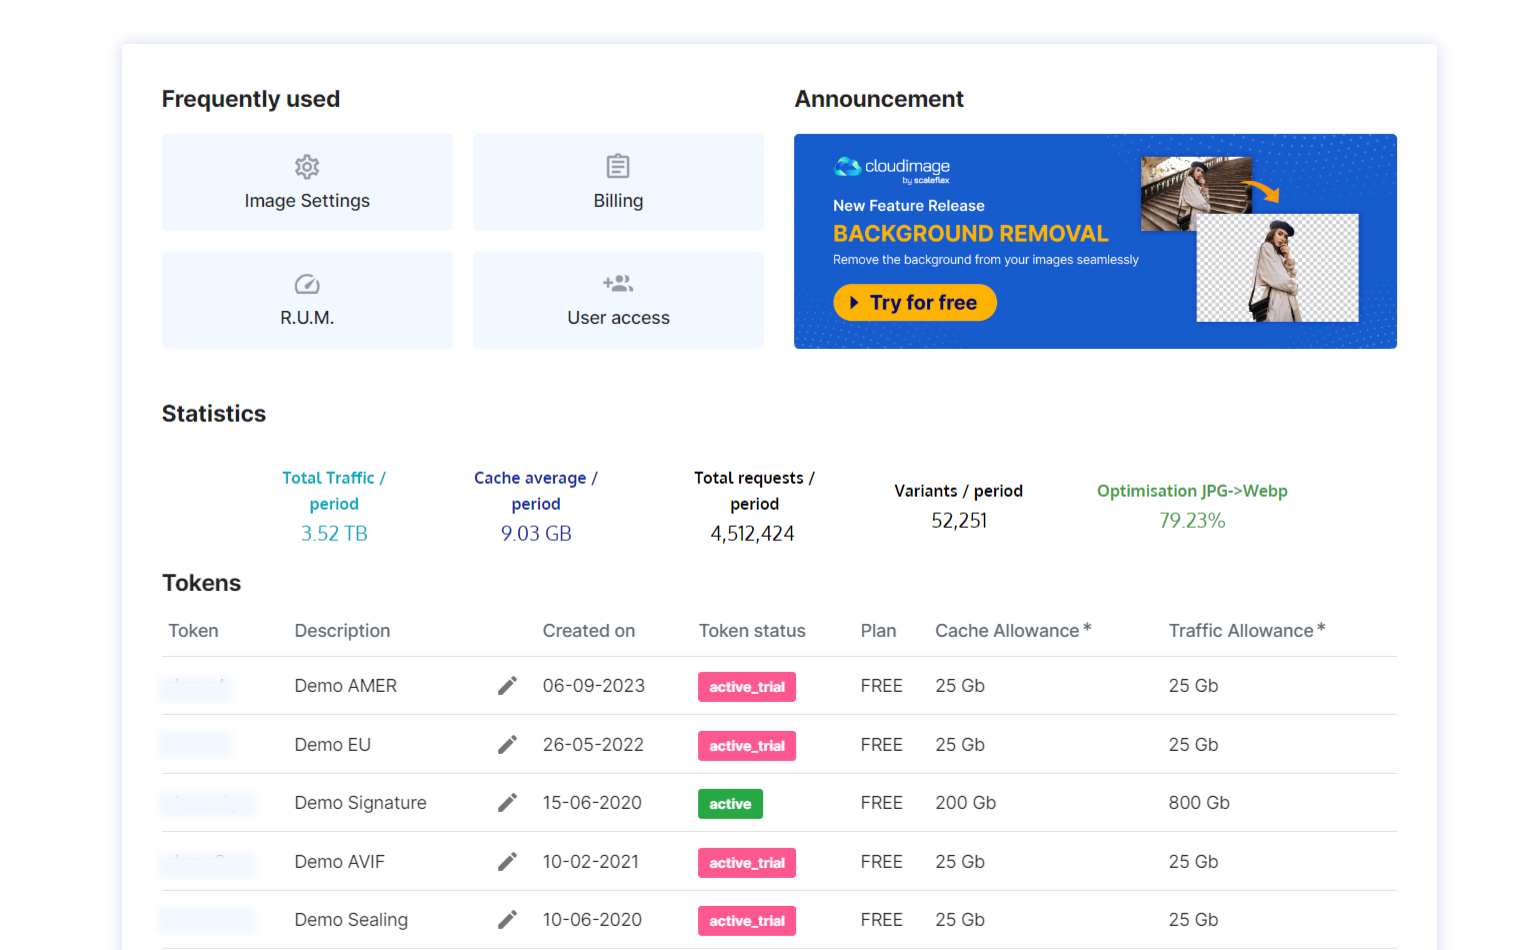1540x950 pixels.
Task: Click the FREE plan in Demo AMER row
Action: (x=881, y=686)
